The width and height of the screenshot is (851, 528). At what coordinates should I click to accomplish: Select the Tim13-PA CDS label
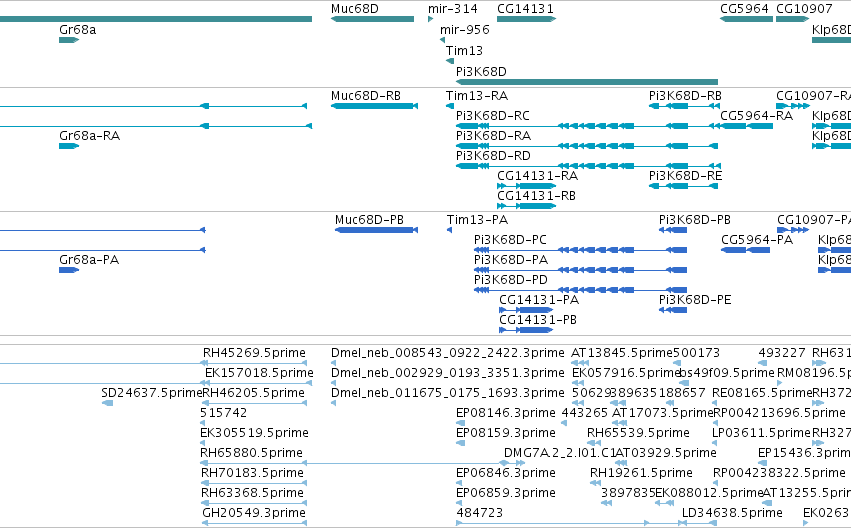477,220
